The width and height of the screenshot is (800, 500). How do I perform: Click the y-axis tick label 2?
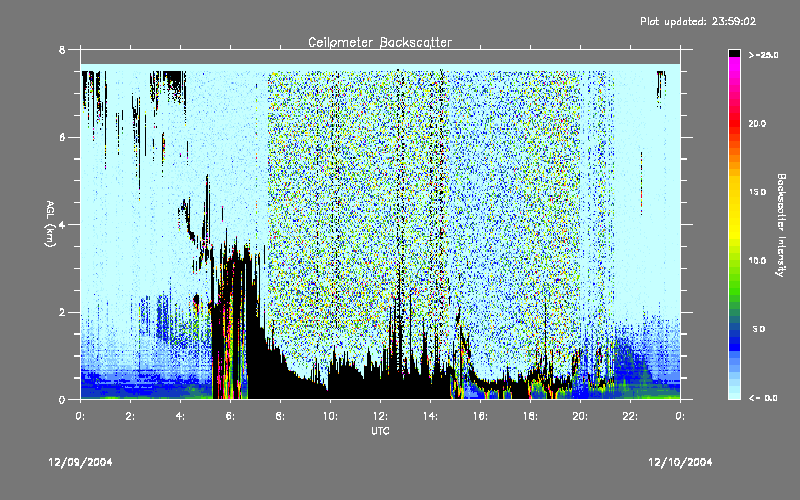[x=62, y=312]
